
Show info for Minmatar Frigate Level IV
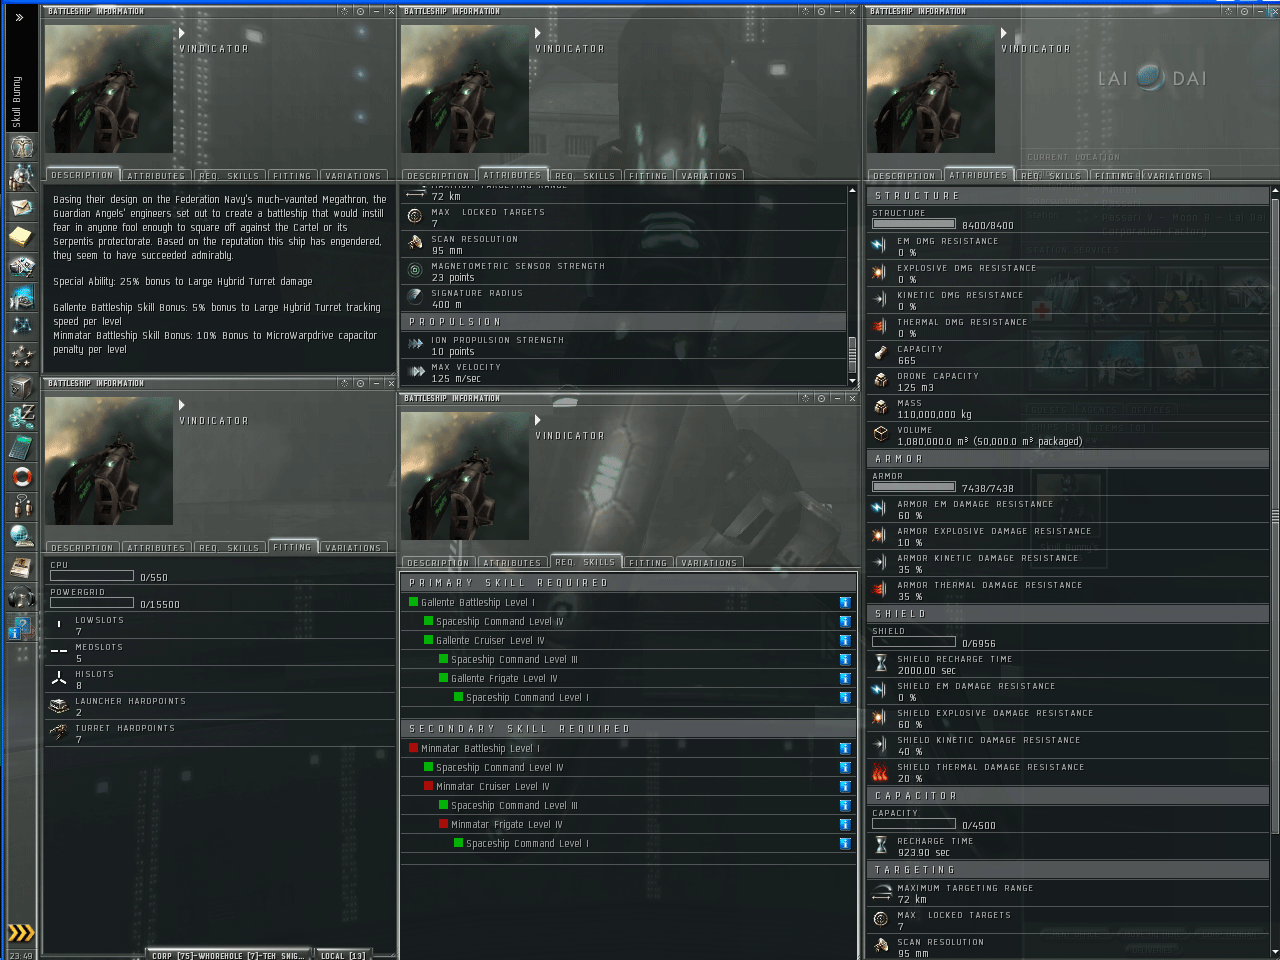coord(845,824)
